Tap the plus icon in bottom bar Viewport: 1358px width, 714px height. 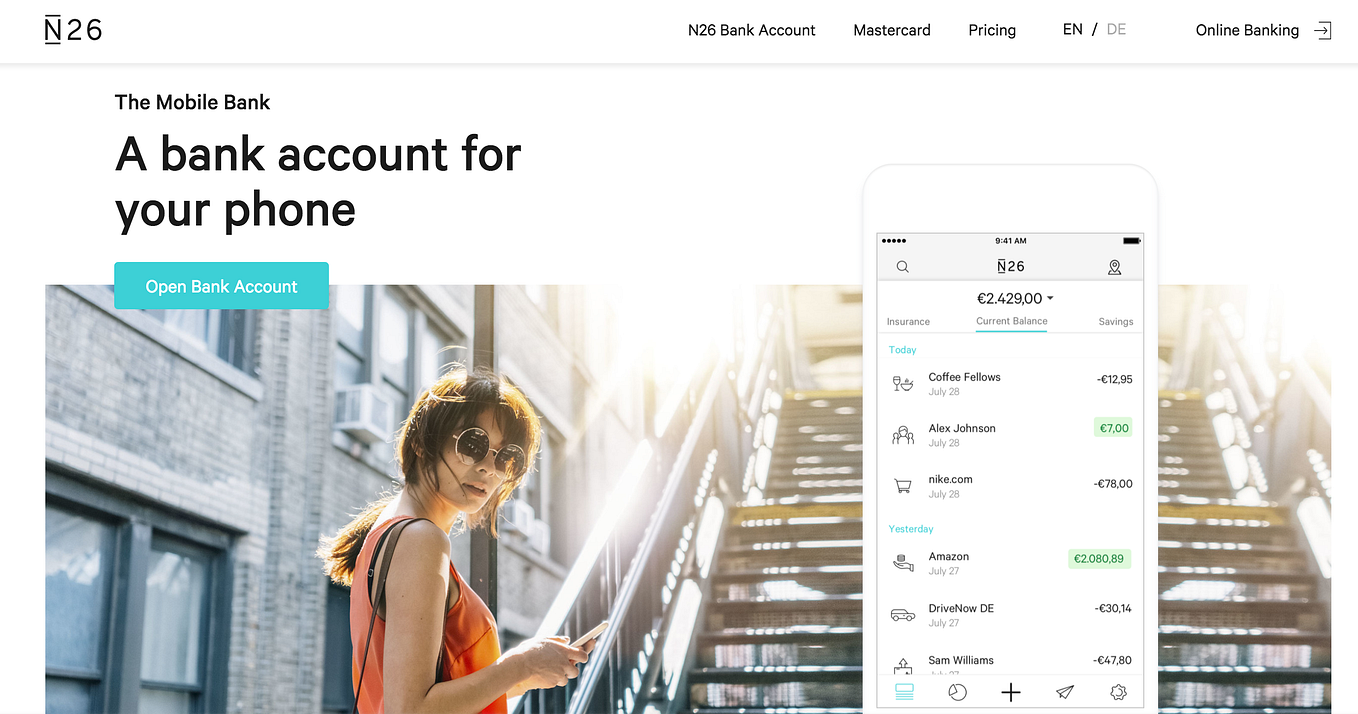(x=1011, y=692)
